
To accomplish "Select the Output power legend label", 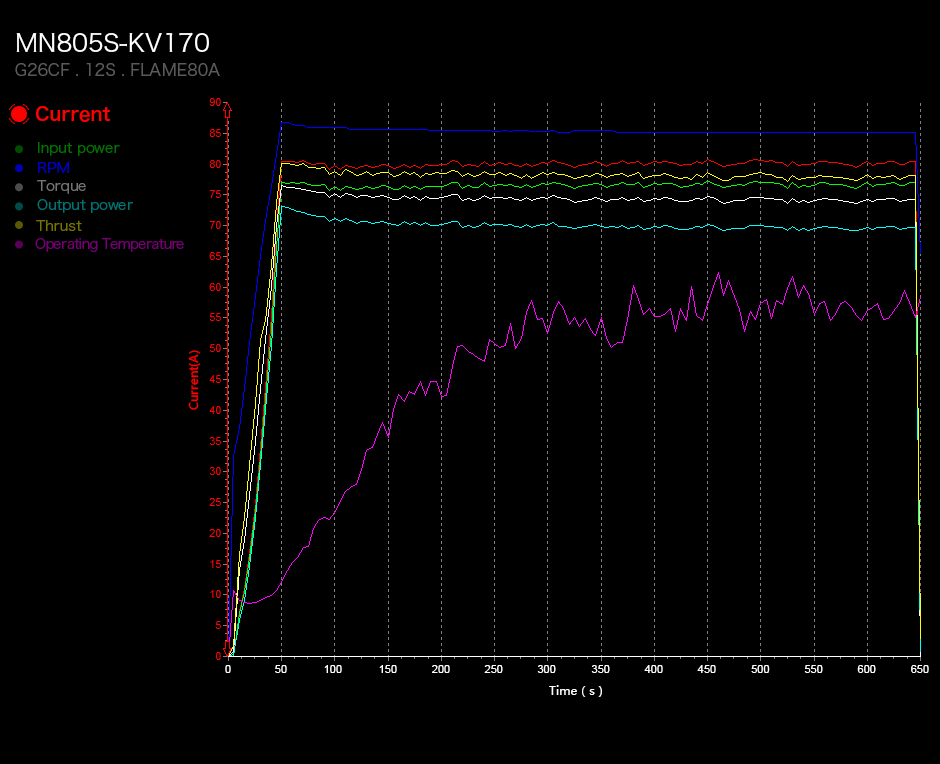I will click(85, 205).
